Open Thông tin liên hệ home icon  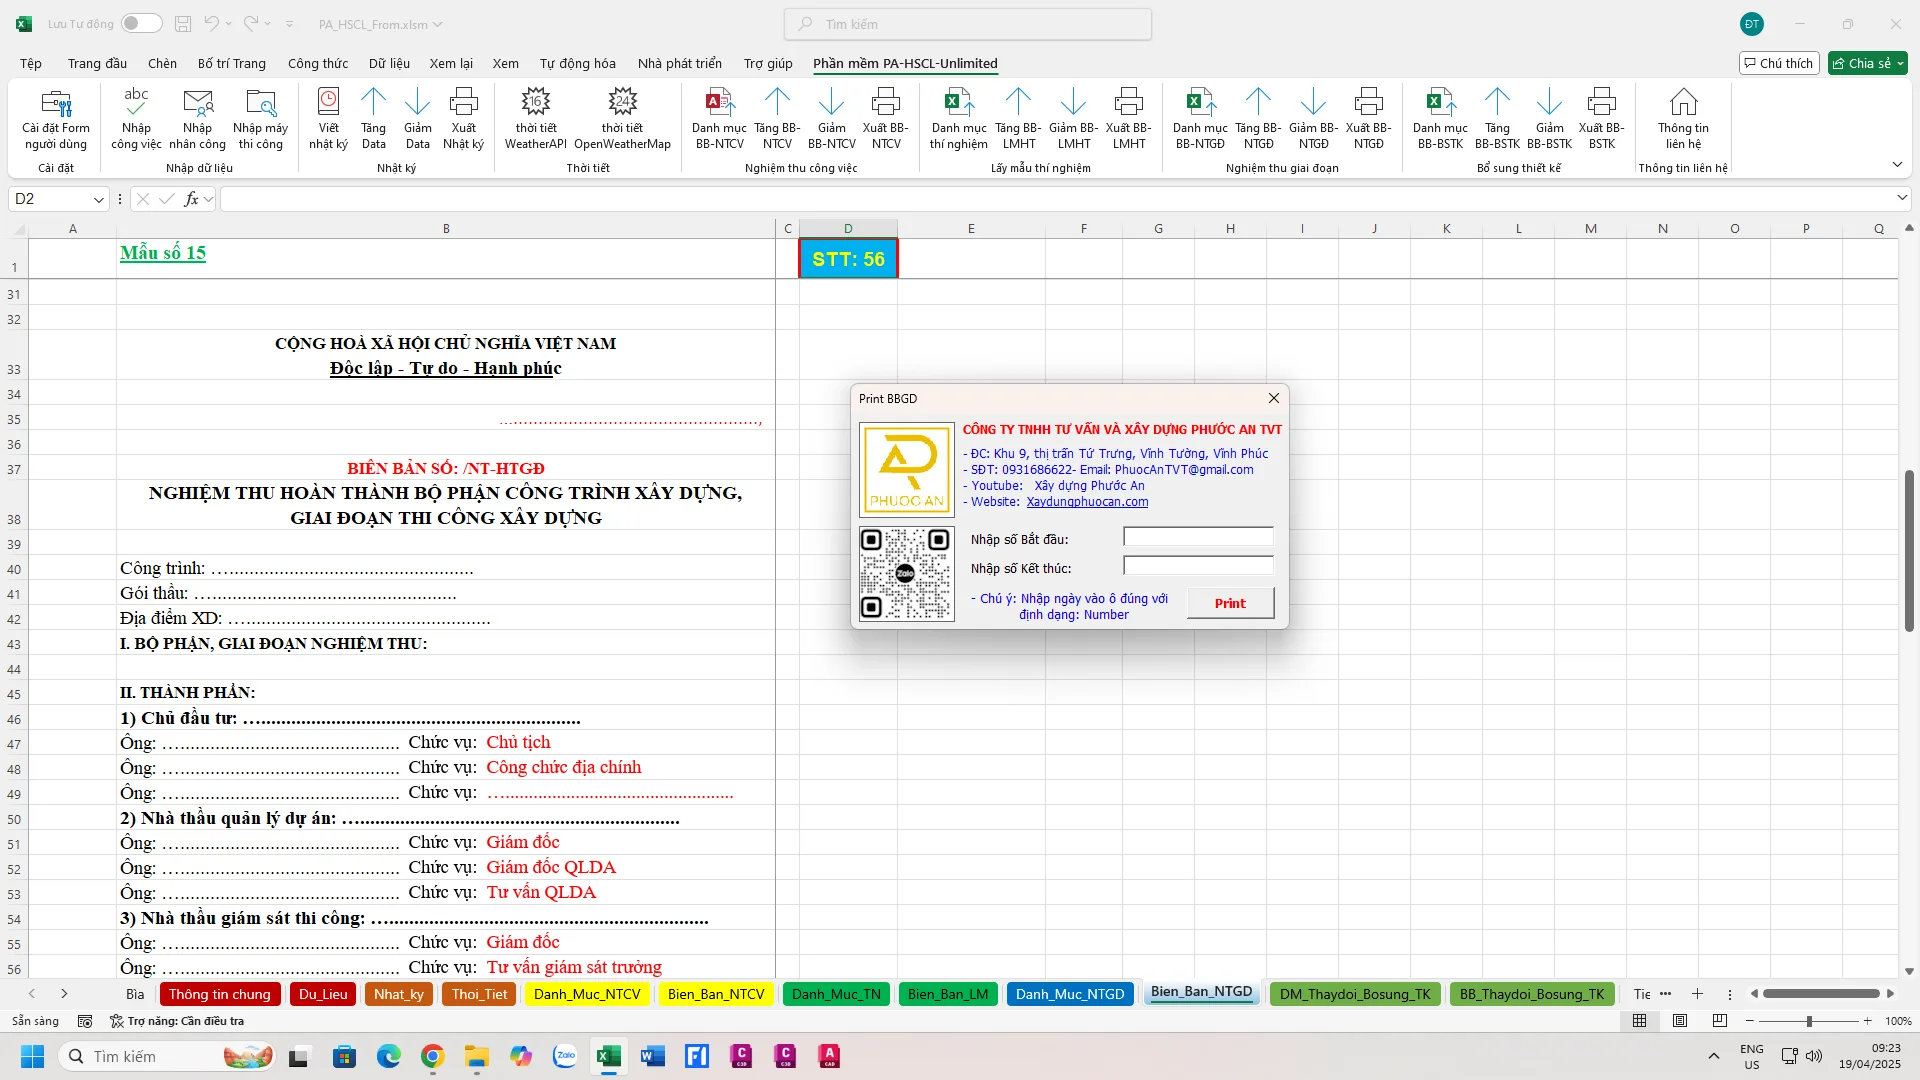(1683, 119)
